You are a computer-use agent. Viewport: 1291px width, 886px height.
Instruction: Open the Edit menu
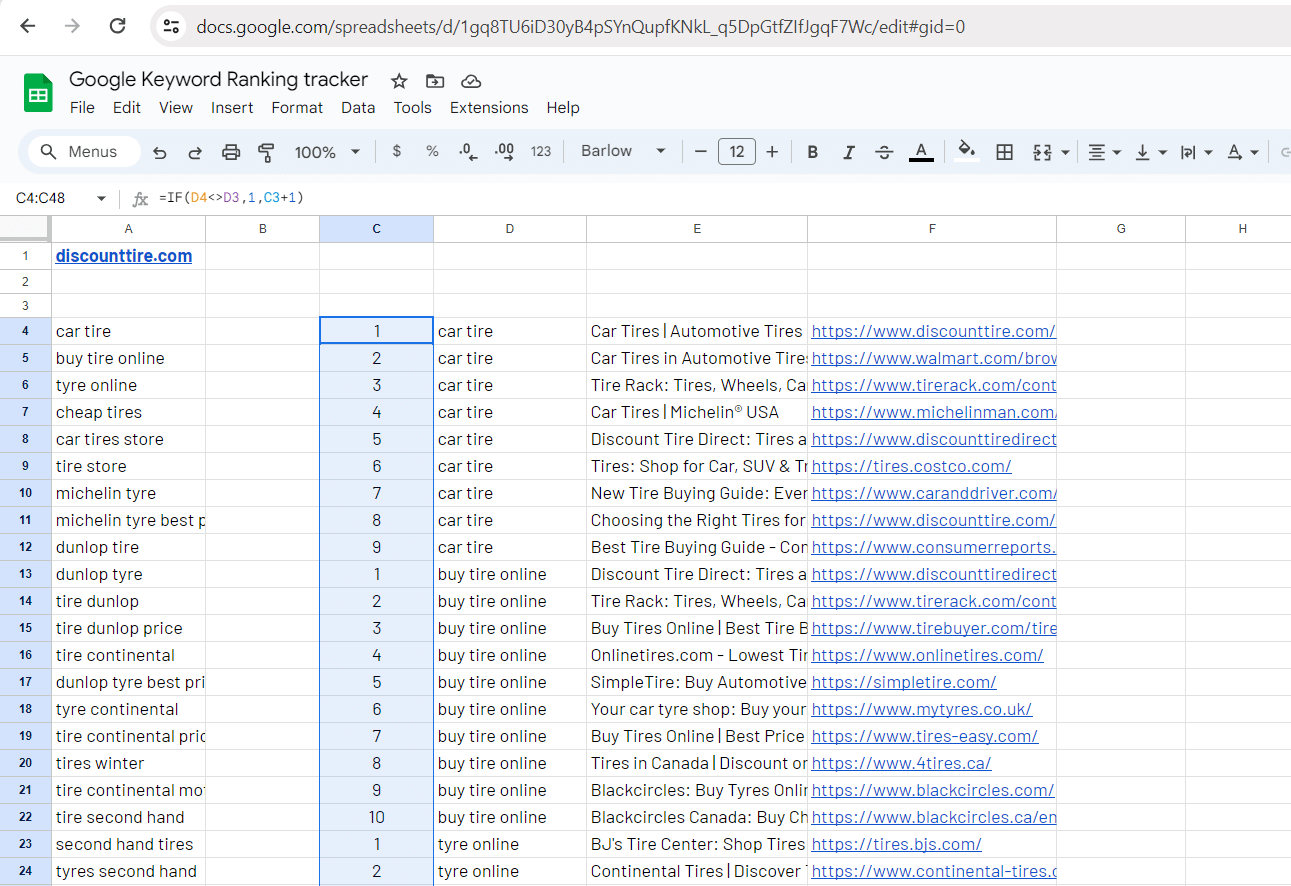click(127, 108)
